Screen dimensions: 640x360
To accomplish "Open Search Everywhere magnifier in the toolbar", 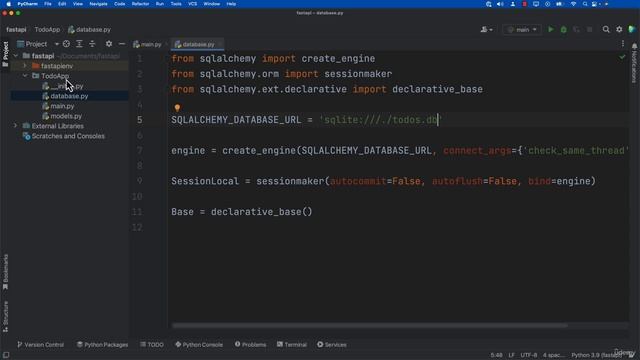I will (606, 29).
